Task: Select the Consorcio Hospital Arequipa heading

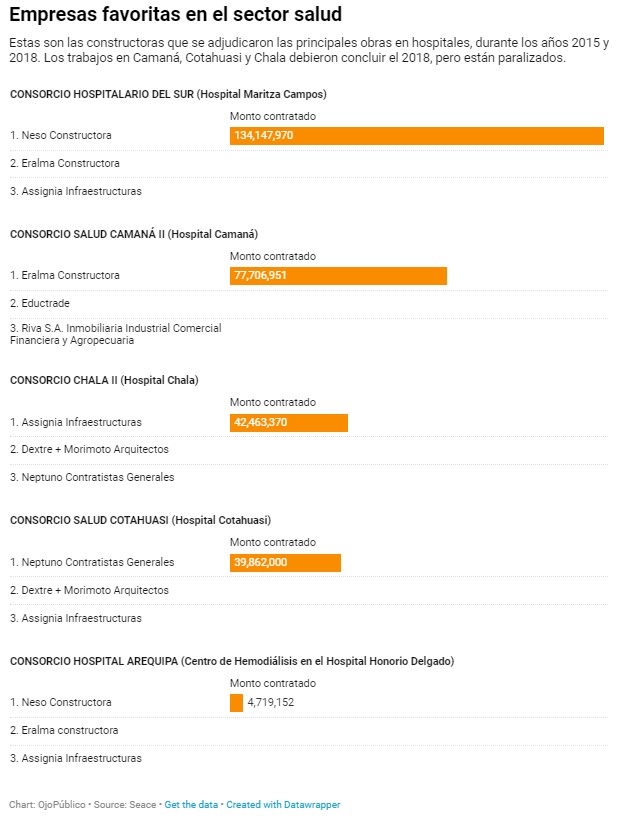Action: pyautogui.click(x=232, y=661)
